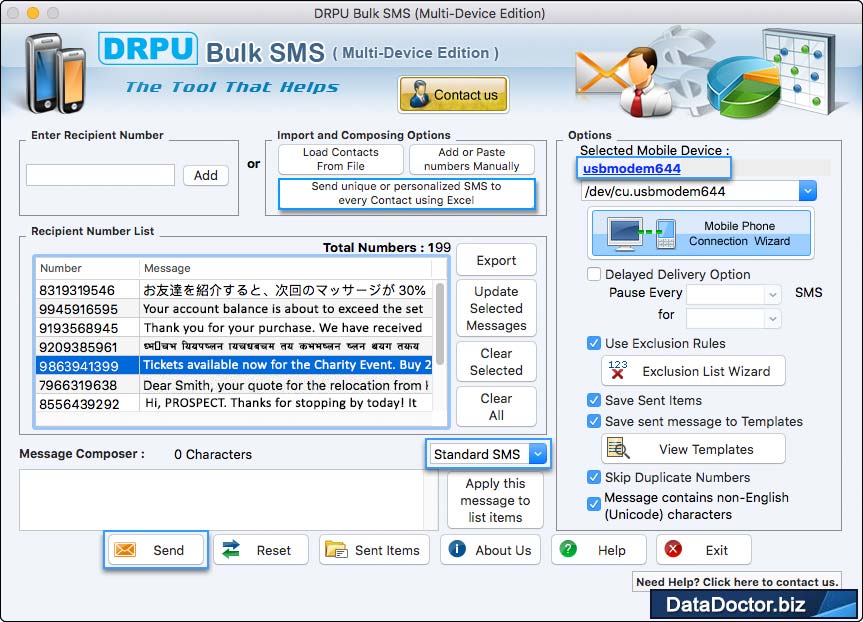Select row with number 9209385961

pyautogui.click(x=234, y=347)
